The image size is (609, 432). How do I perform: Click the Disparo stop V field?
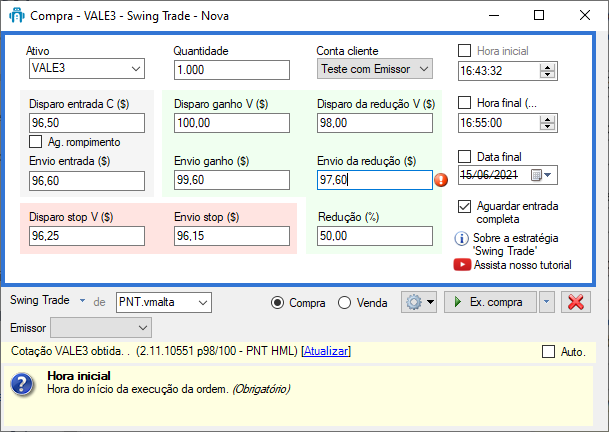click(87, 236)
